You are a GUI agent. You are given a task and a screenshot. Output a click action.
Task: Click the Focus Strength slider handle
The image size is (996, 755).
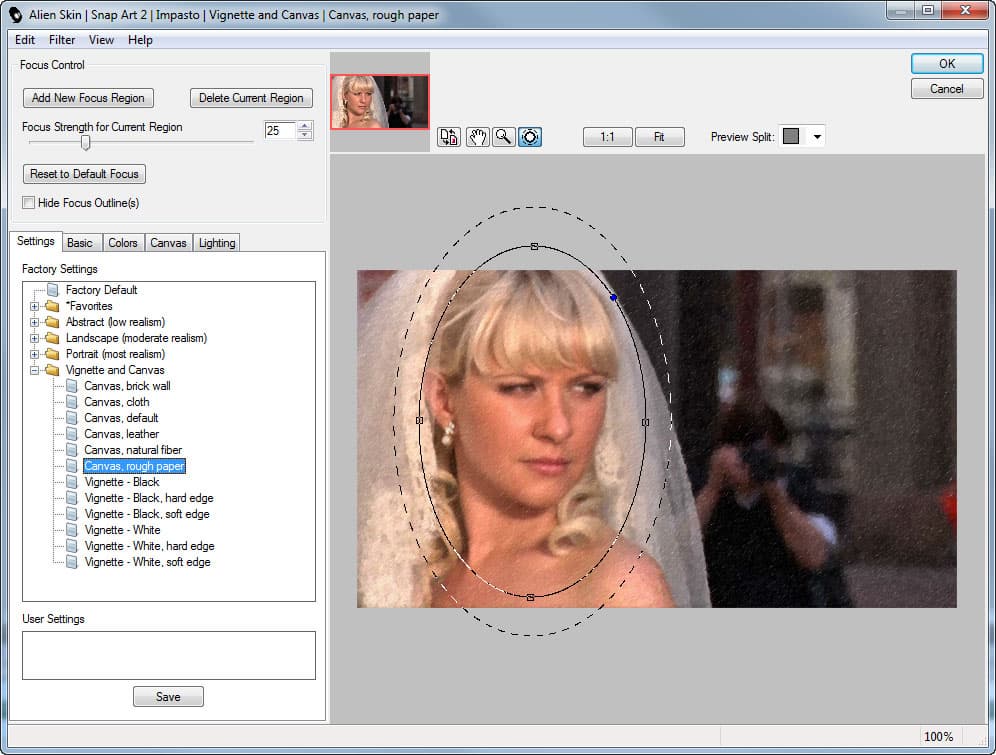85,143
